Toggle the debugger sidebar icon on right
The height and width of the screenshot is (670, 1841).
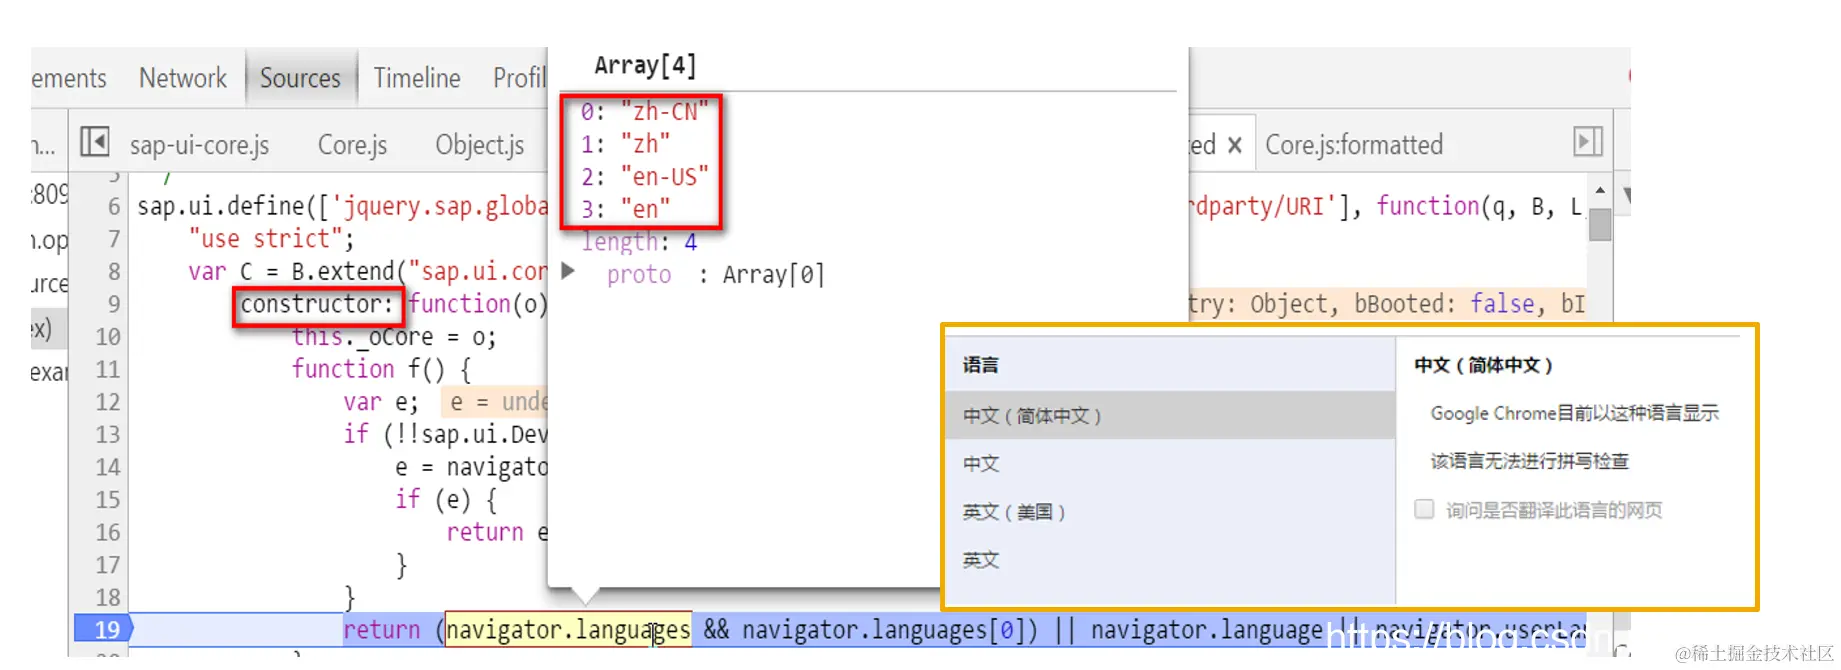click(x=1588, y=142)
